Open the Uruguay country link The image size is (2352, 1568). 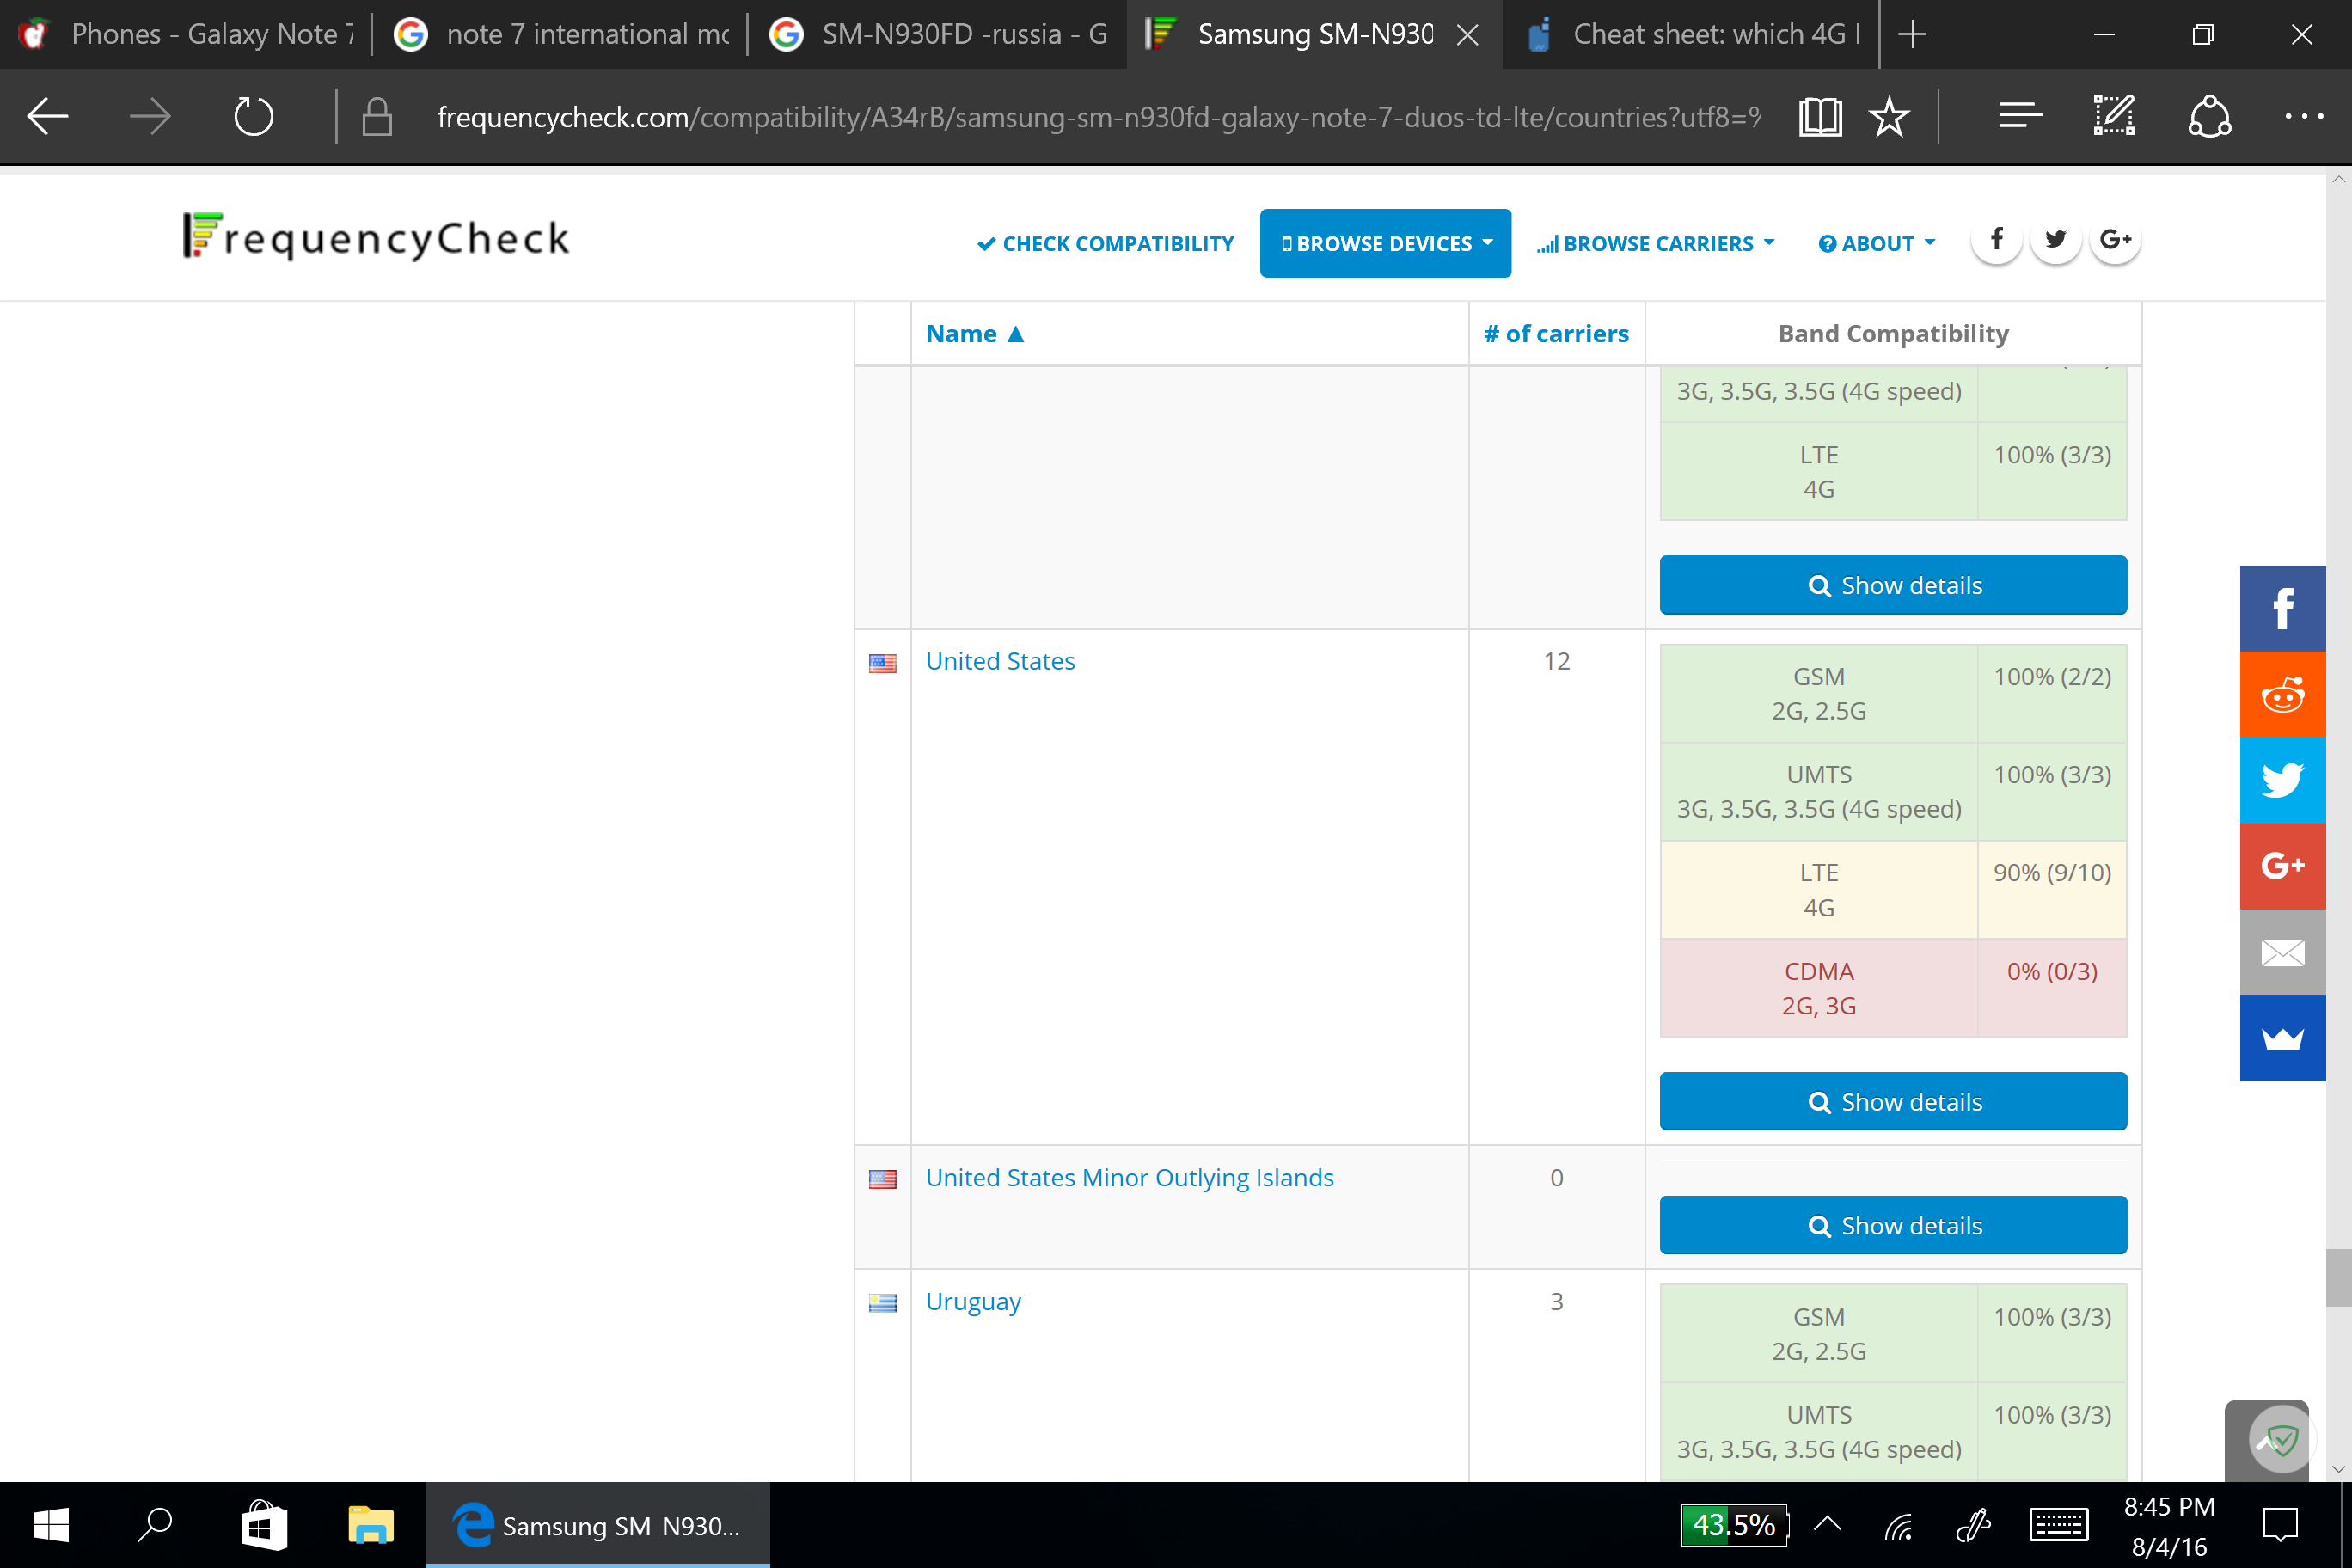(973, 1301)
